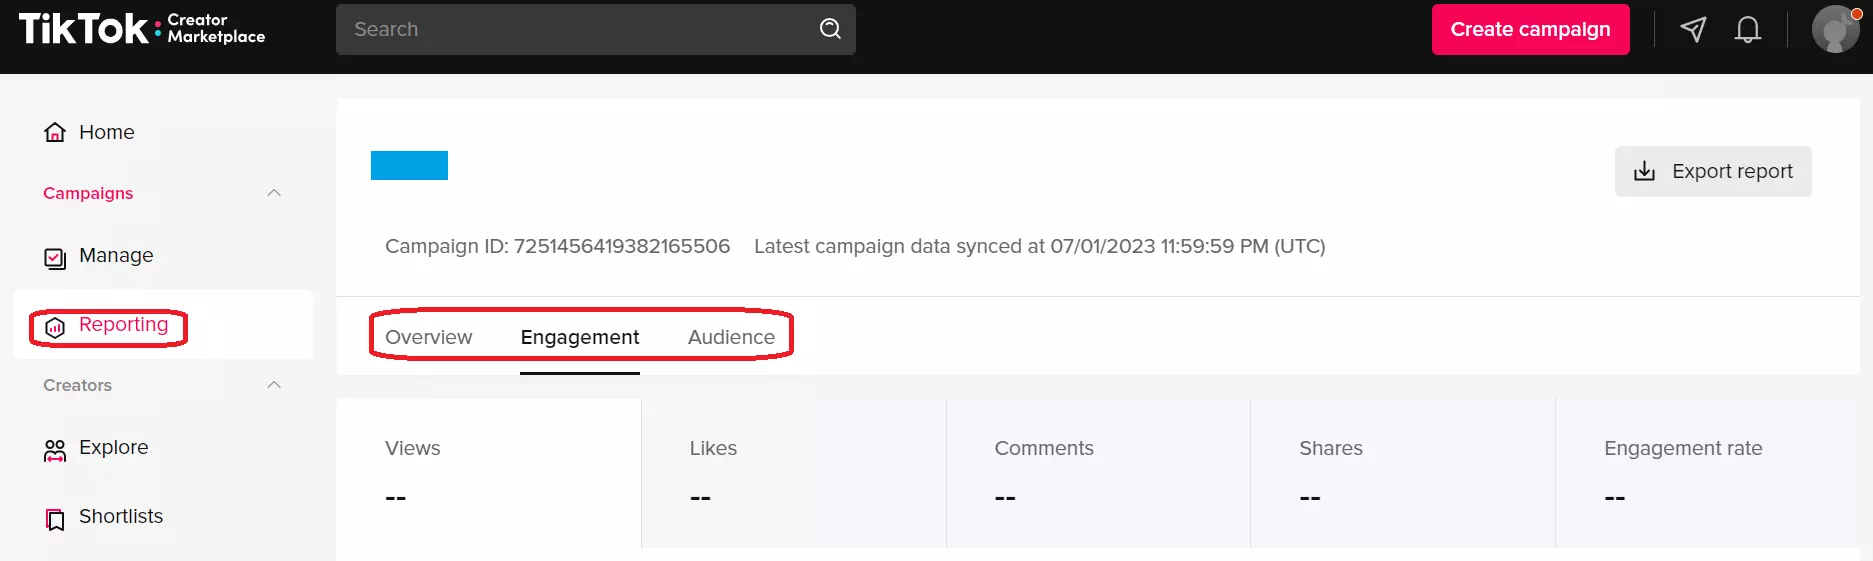Switch to the Overview tab
Viewport: 1873px width, 561px height.
[428, 337]
